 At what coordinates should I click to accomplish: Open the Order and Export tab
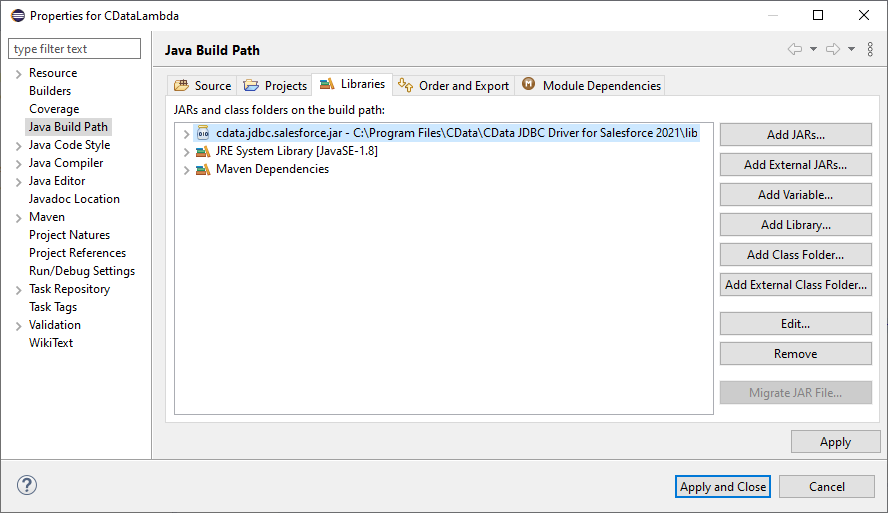(x=453, y=86)
